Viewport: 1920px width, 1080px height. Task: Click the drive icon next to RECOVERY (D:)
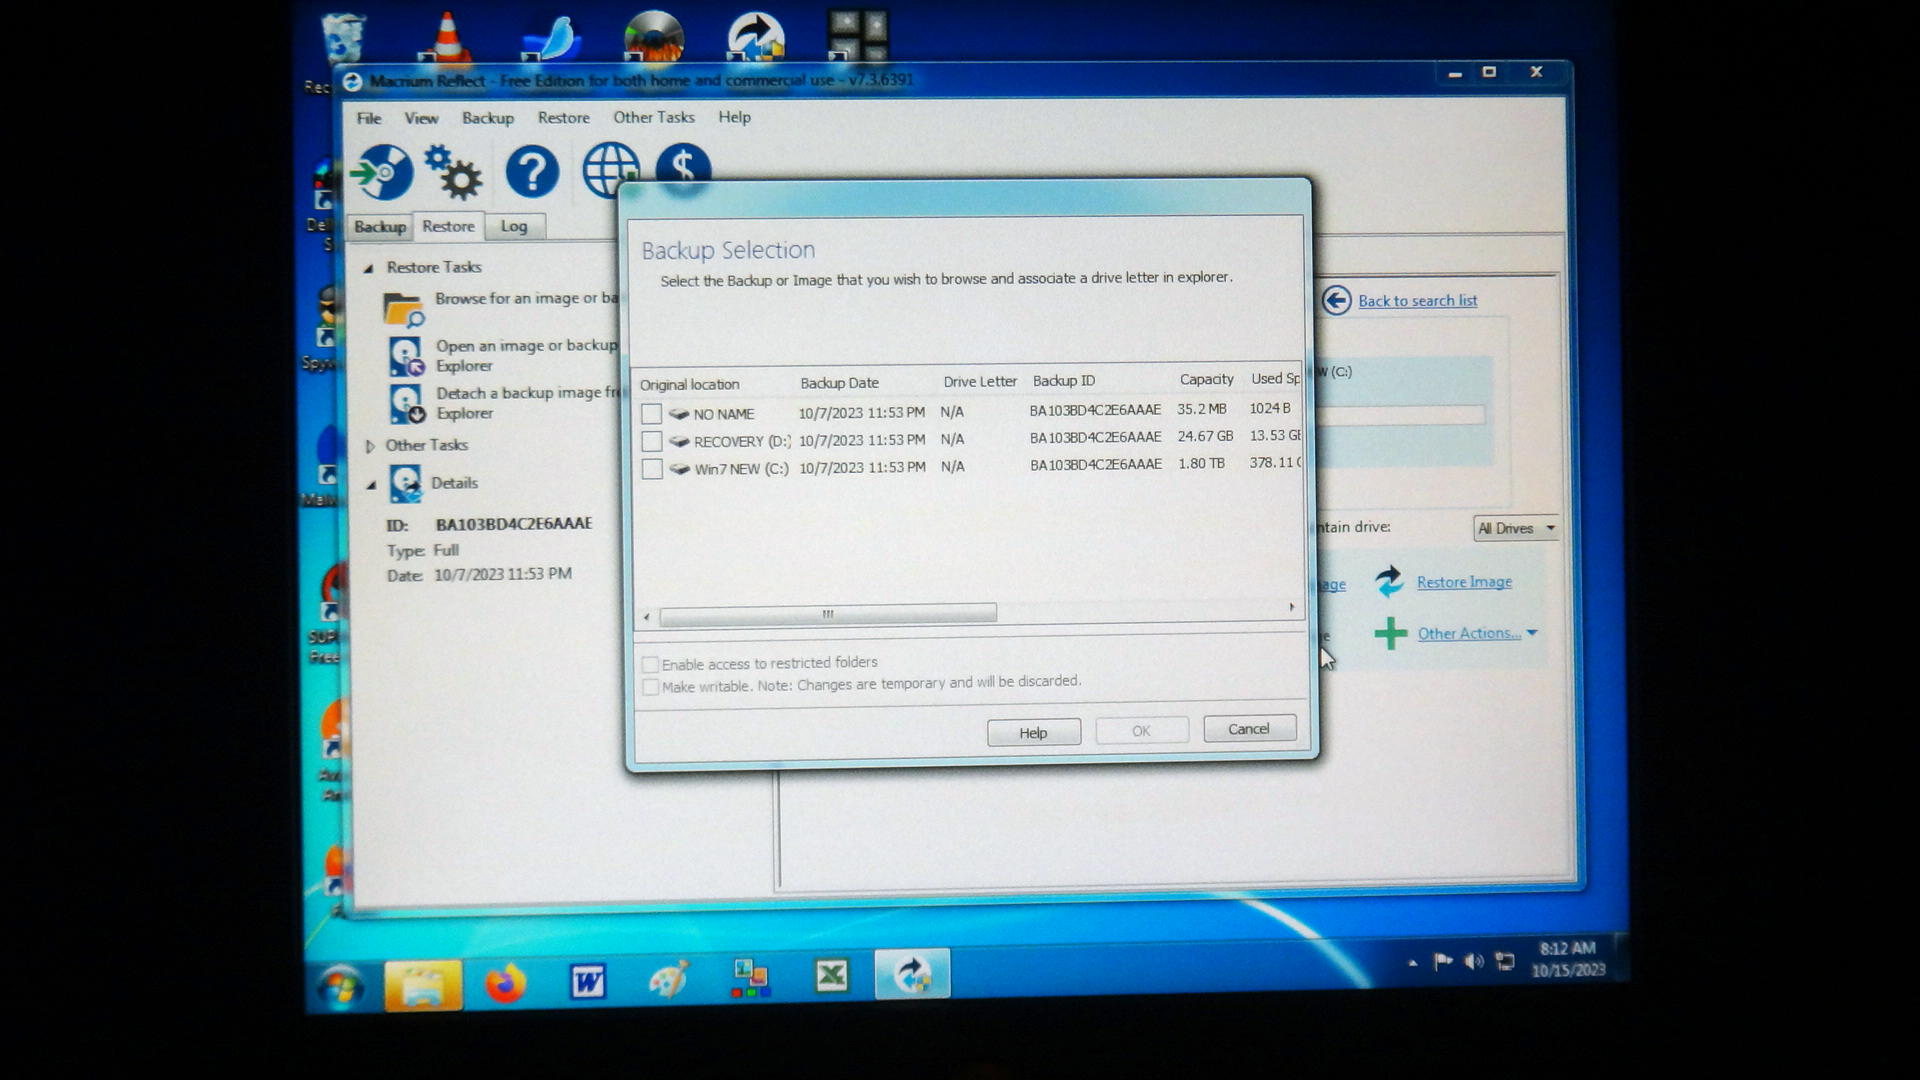point(679,441)
